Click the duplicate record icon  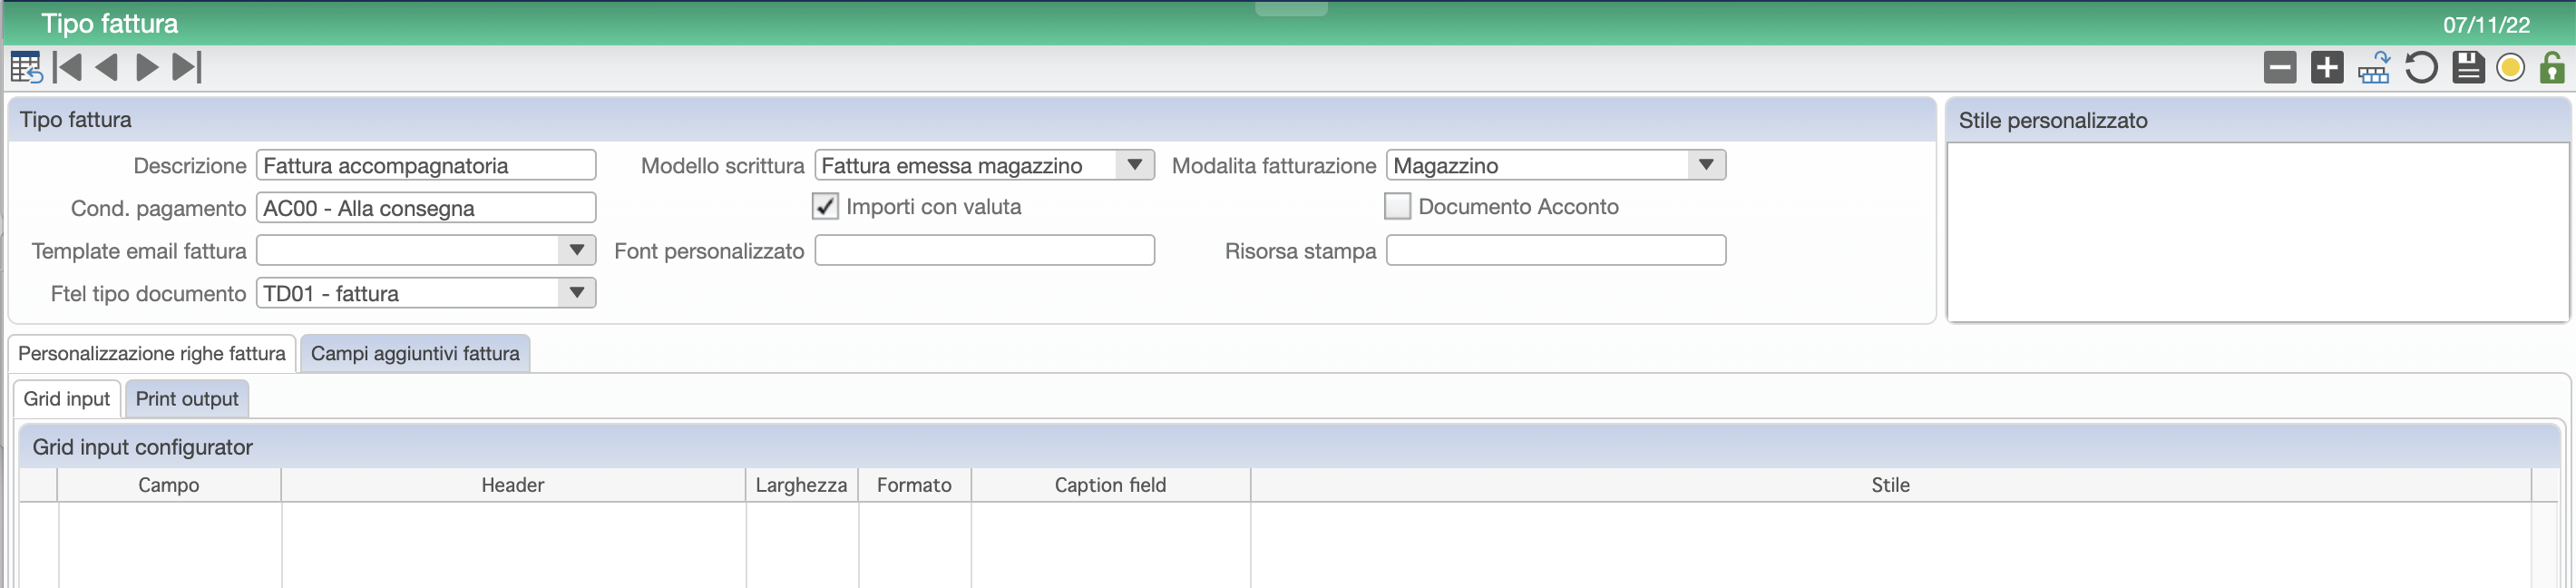pyautogui.click(x=2373, y=67)
